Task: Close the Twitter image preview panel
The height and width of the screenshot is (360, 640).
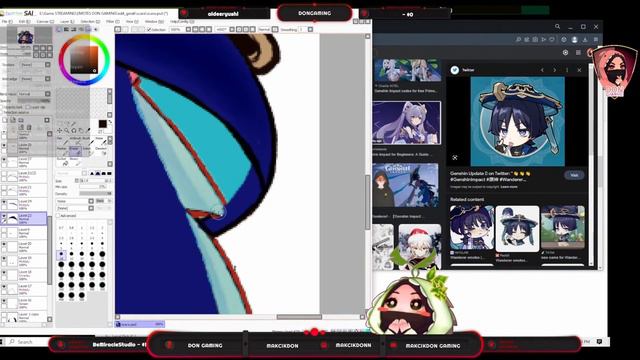Action: [x=579, y=70]
